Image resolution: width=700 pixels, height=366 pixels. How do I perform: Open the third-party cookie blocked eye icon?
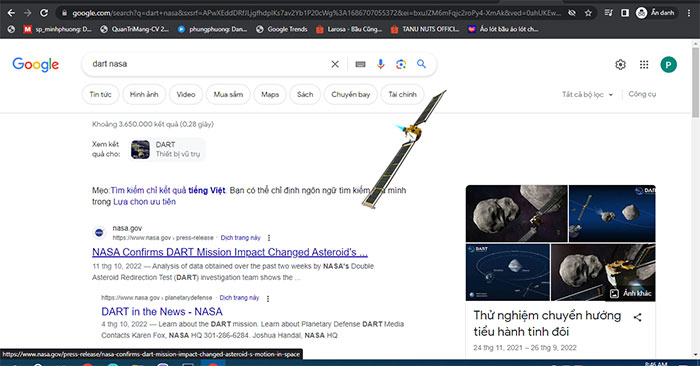(x=572, y=13)
